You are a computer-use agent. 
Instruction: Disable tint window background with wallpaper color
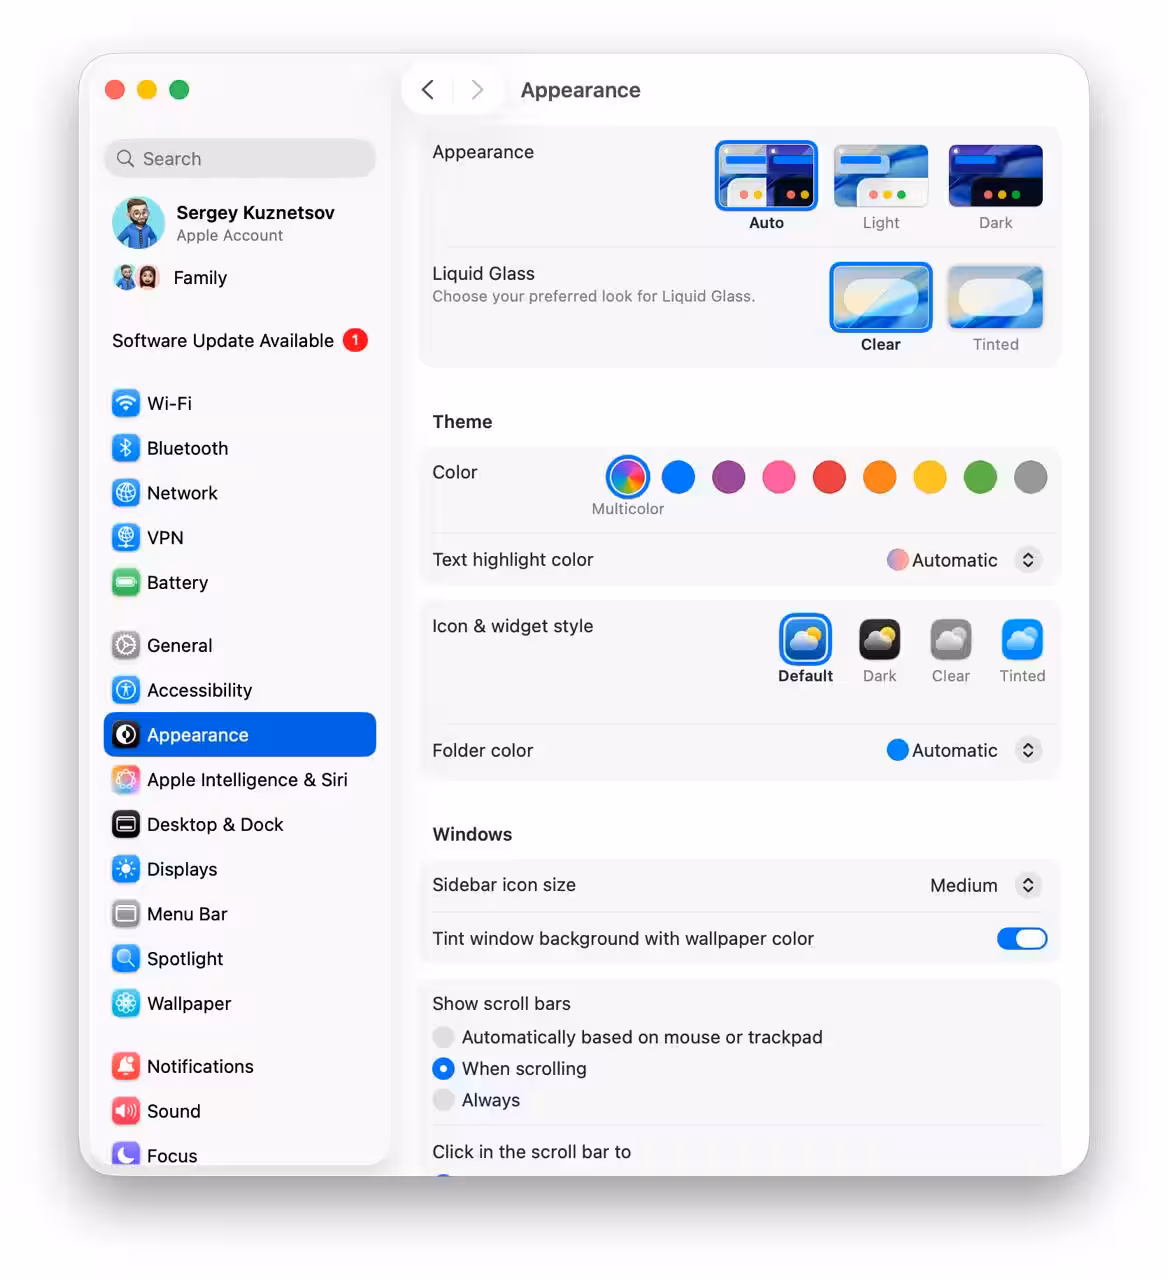click(x=1021, y=938)
